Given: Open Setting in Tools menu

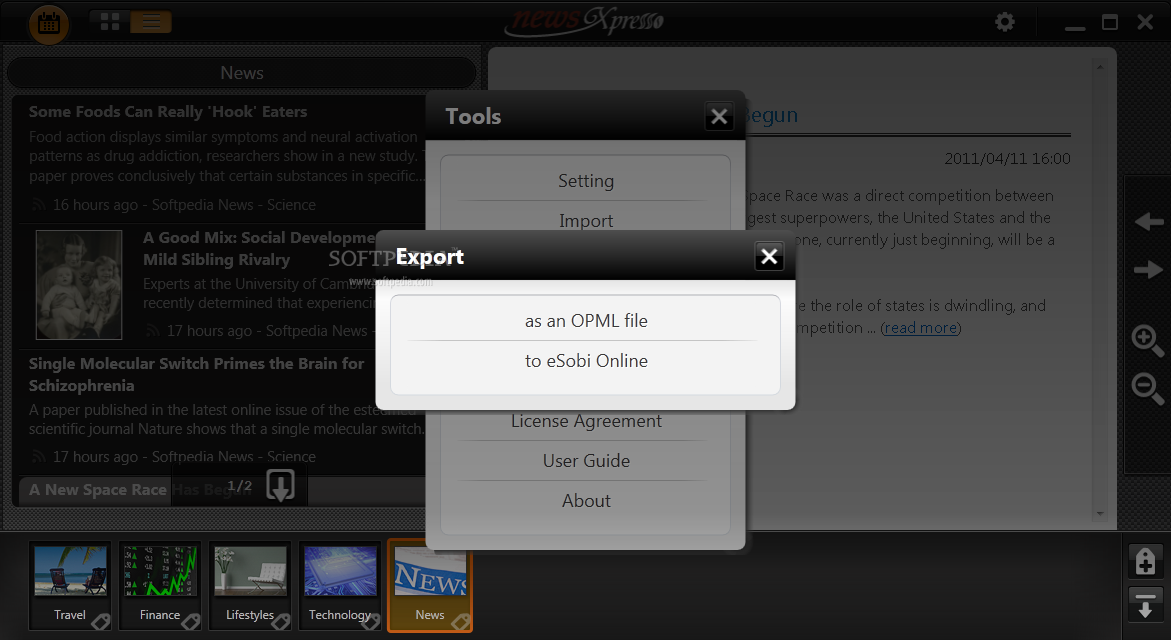Looking at the screenshot, I should 586,181.
